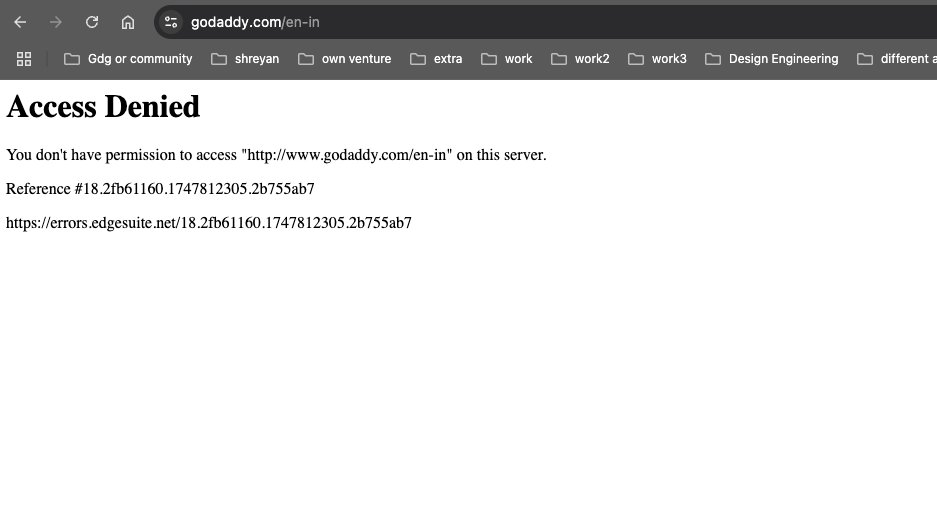The image size is (937, 528).
Task: Click the errors.edgesuite.net URL text
Action: pyautogui.click(x=209, y=223)
